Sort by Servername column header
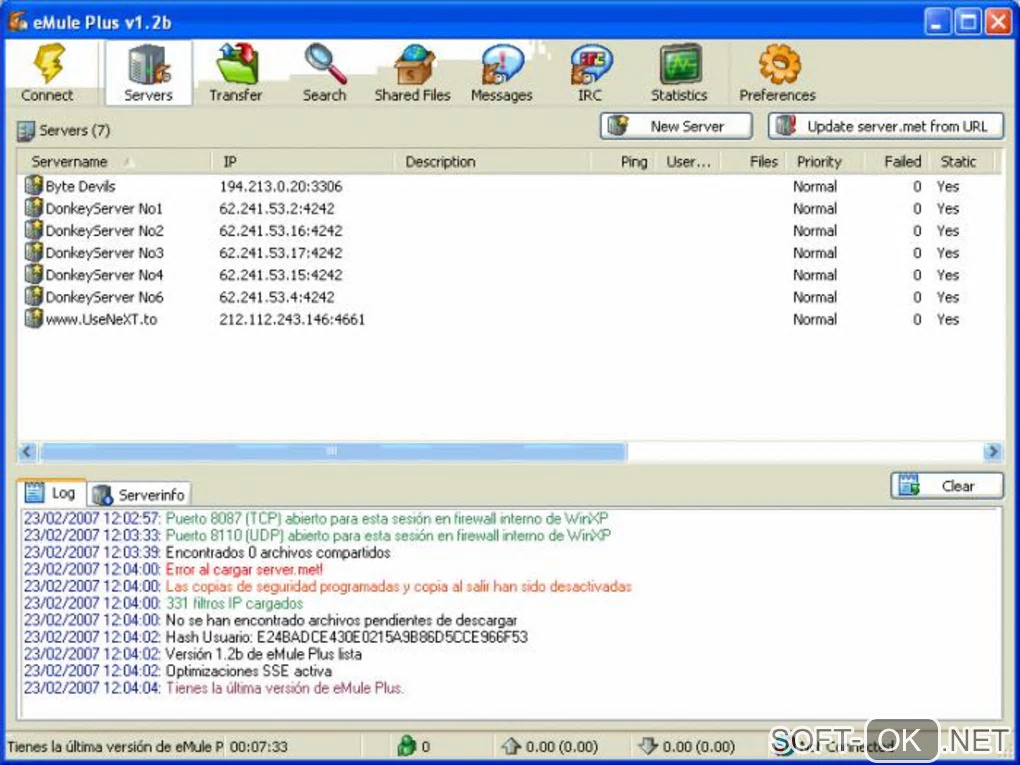This screenshot has height=765, width=1020. 115,161
